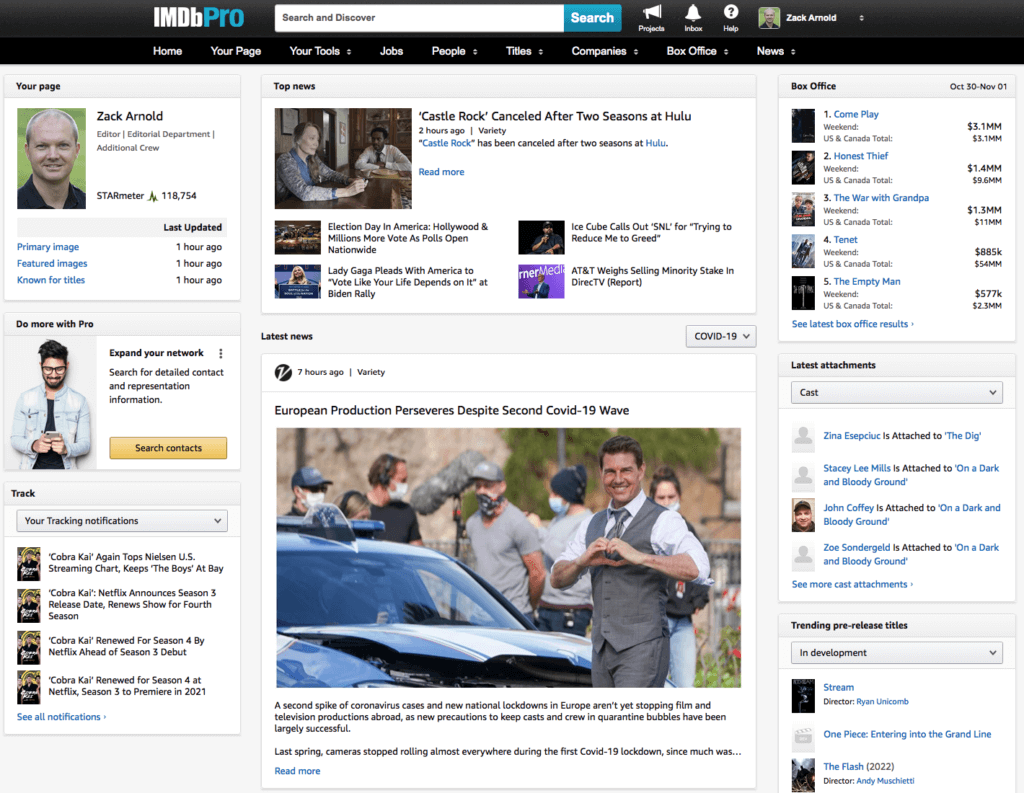Click the Come Play poster thumbnail
Image resolution: width=1024 pixels, height=793 pixels.
click(803, 125)
